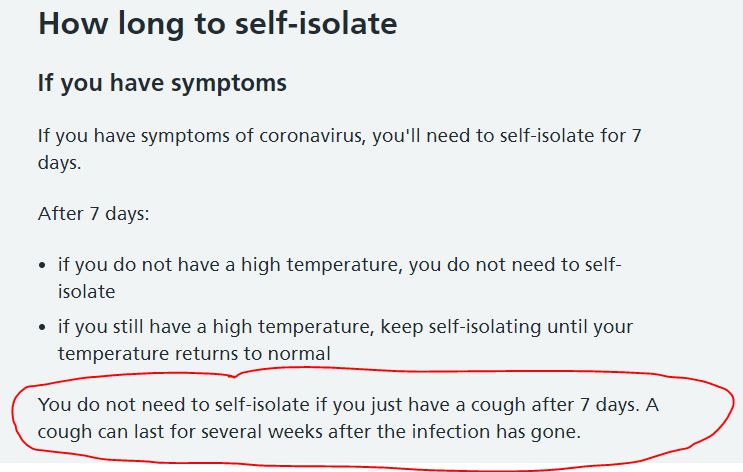
Task: Click 'self-isolate' in the main heading
Action: [316, 24]
